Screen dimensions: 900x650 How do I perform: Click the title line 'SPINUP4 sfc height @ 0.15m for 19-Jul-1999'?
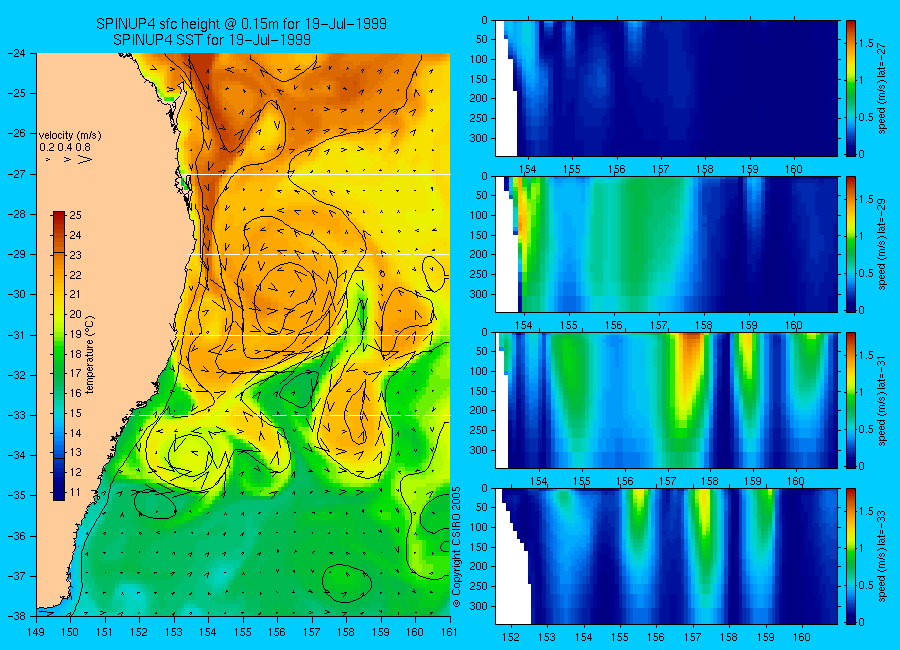click(x=241, y=24)
